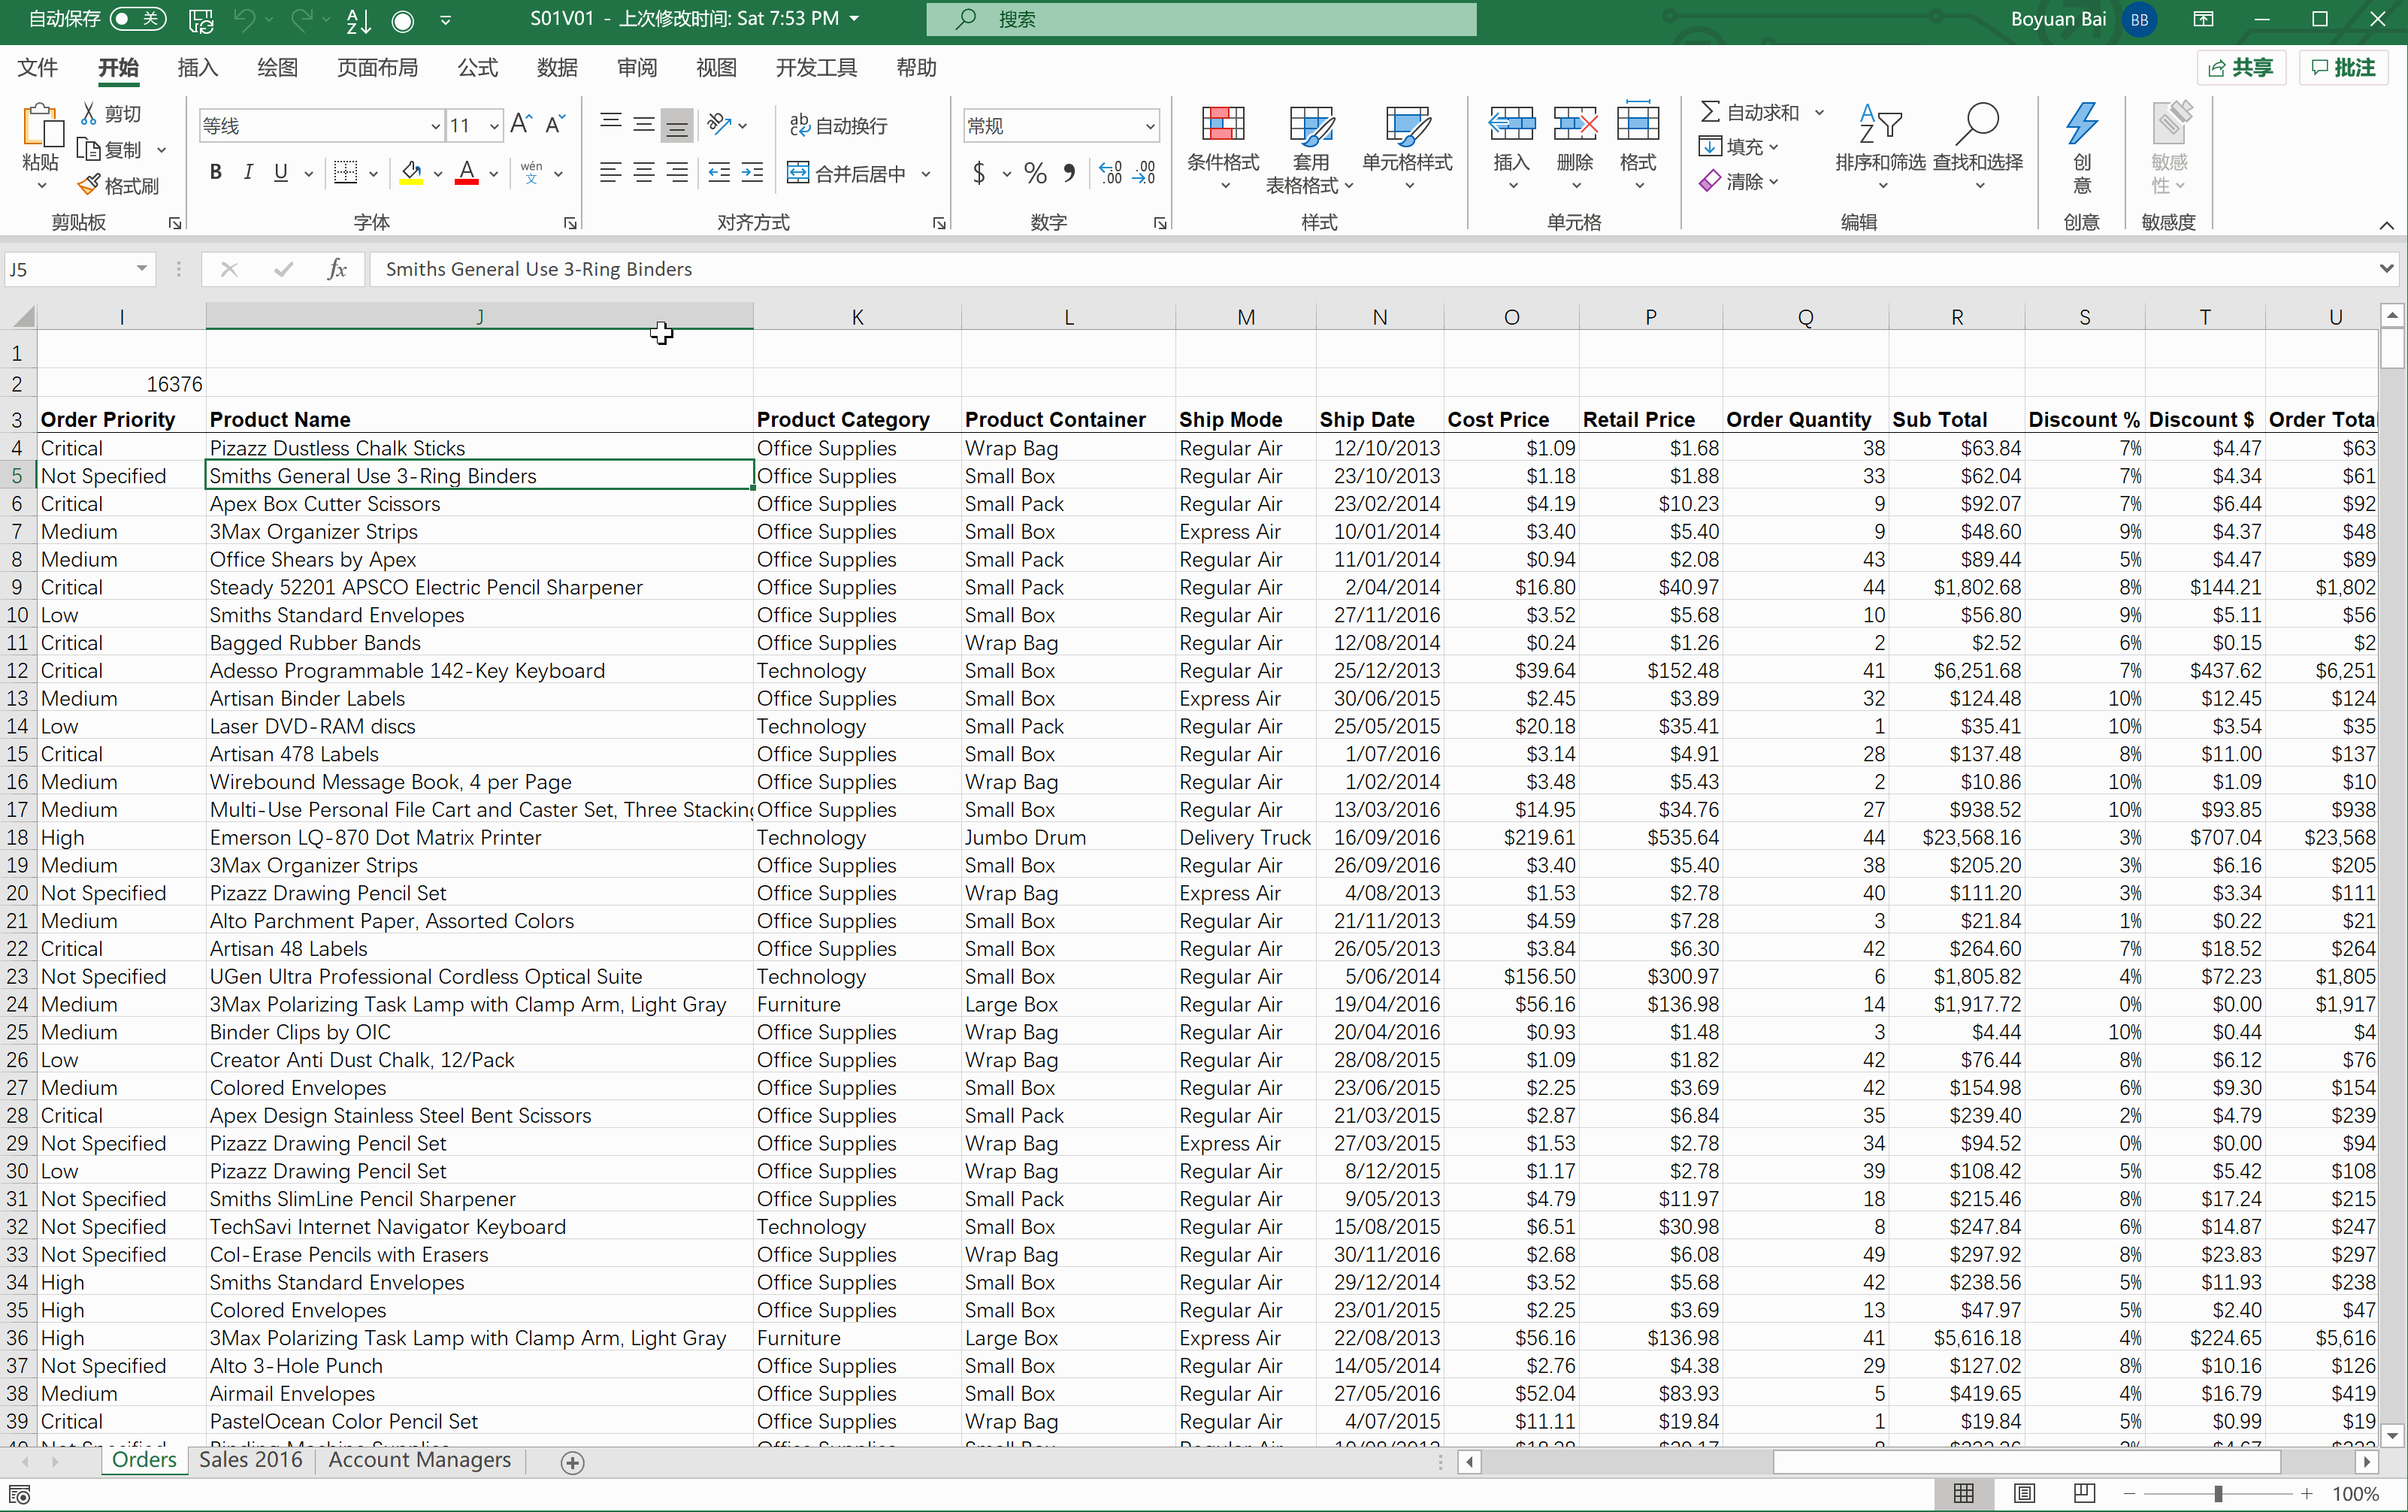Image resolution: width=2408 pixels, height=1512 pixels.
Task: Open the font size dropdown
Action: (x=494, y=126)
